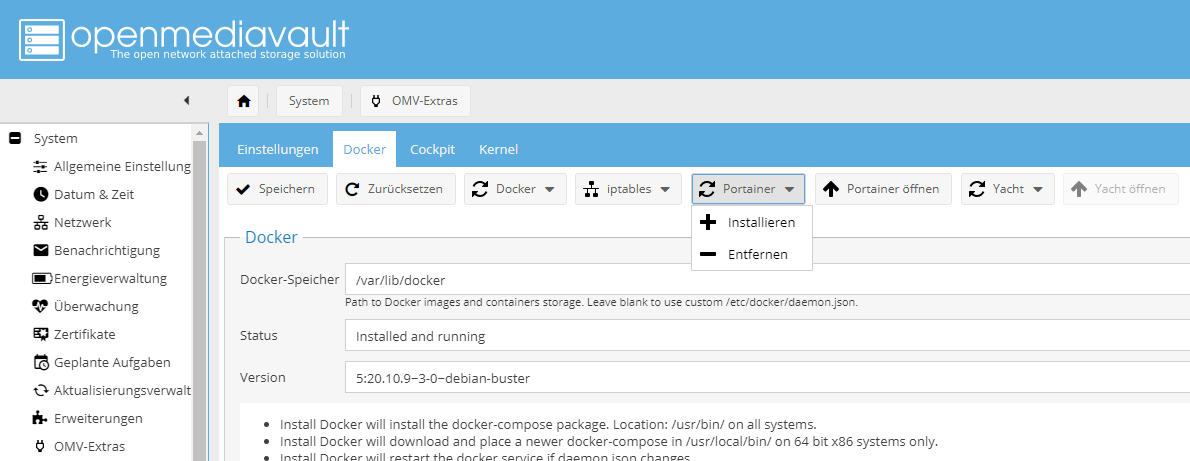Click the Speichern button

[277, 189]
